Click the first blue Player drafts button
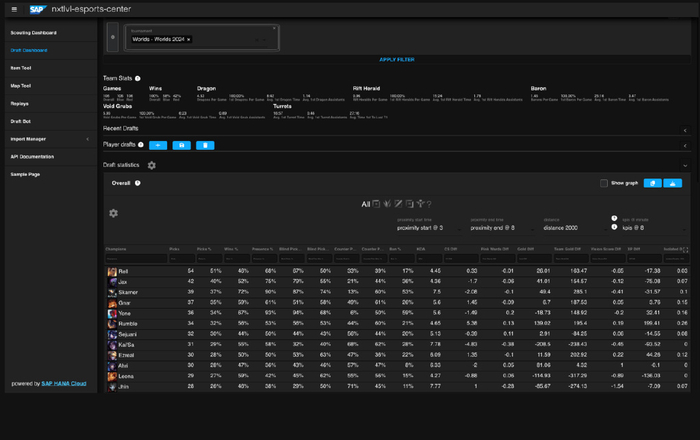 (160, 145)
